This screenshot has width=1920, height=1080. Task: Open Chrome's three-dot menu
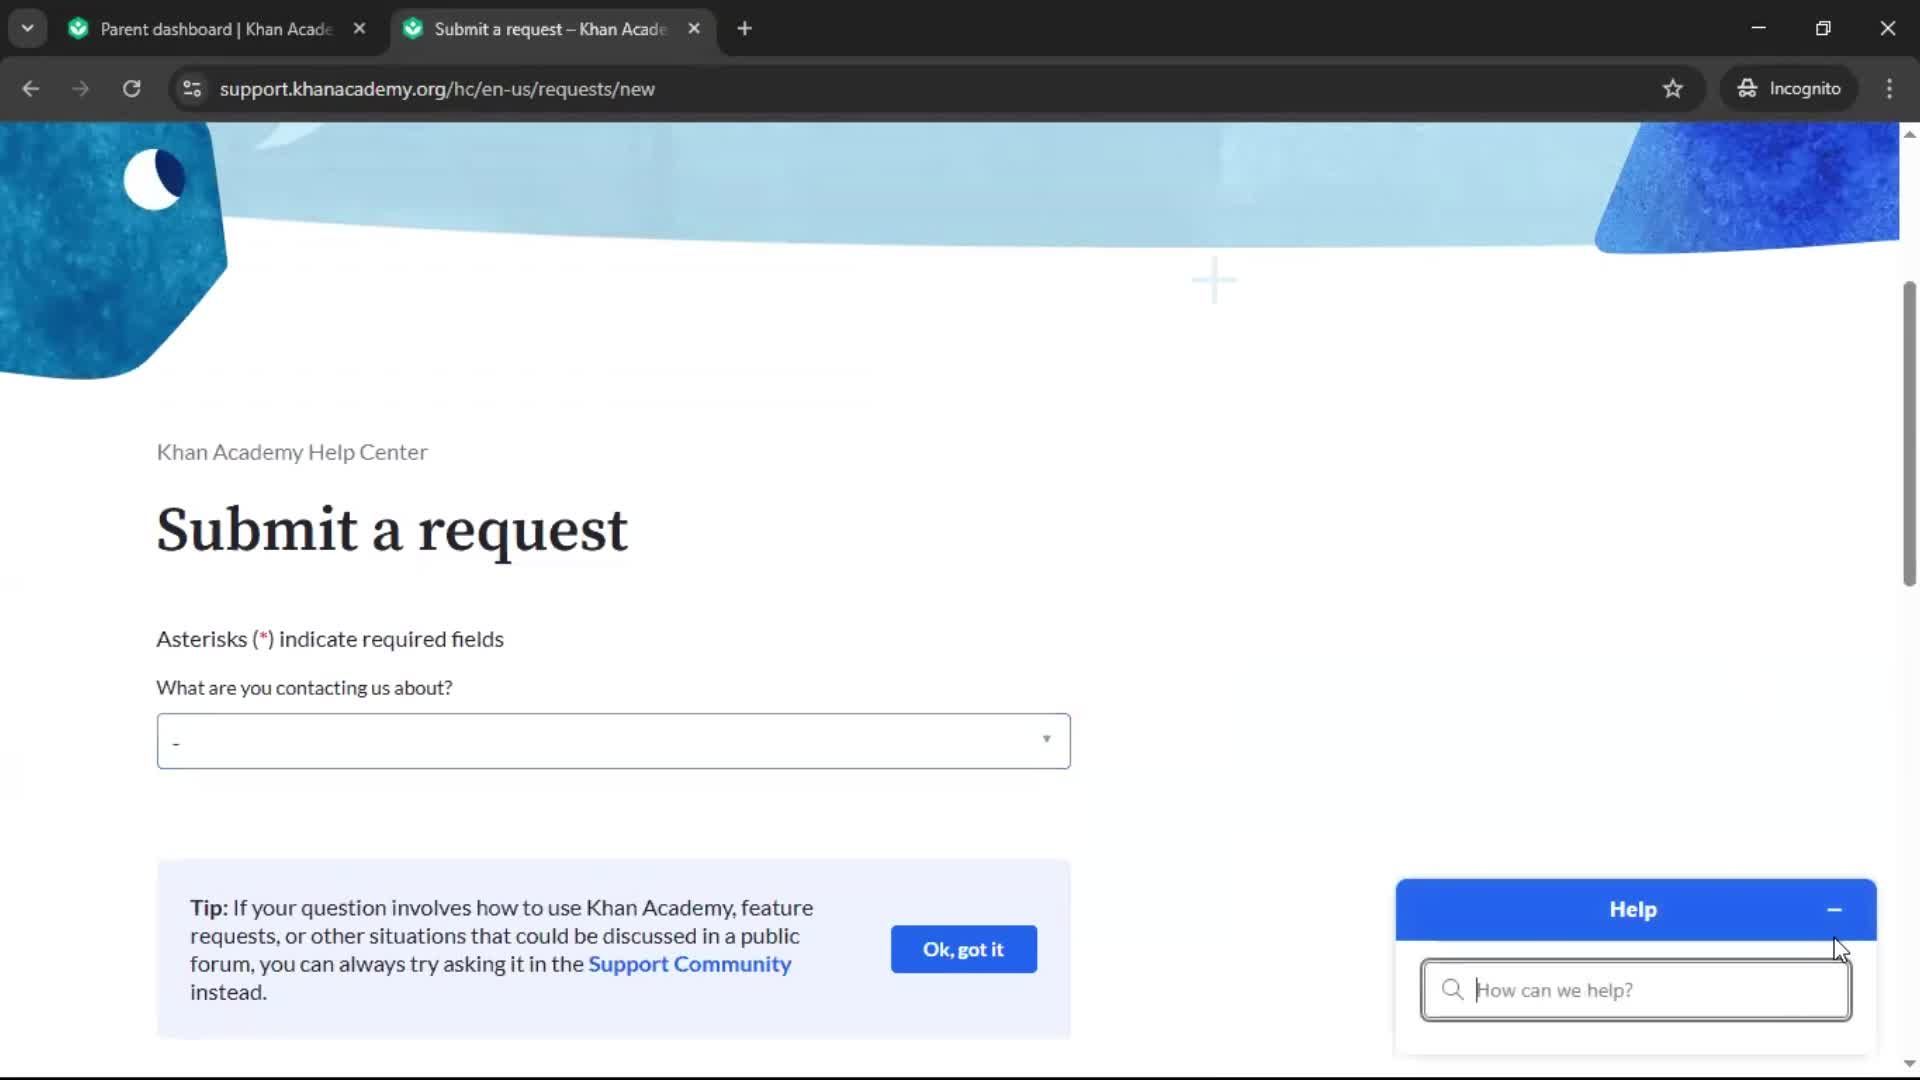(x=1889, y=89)
